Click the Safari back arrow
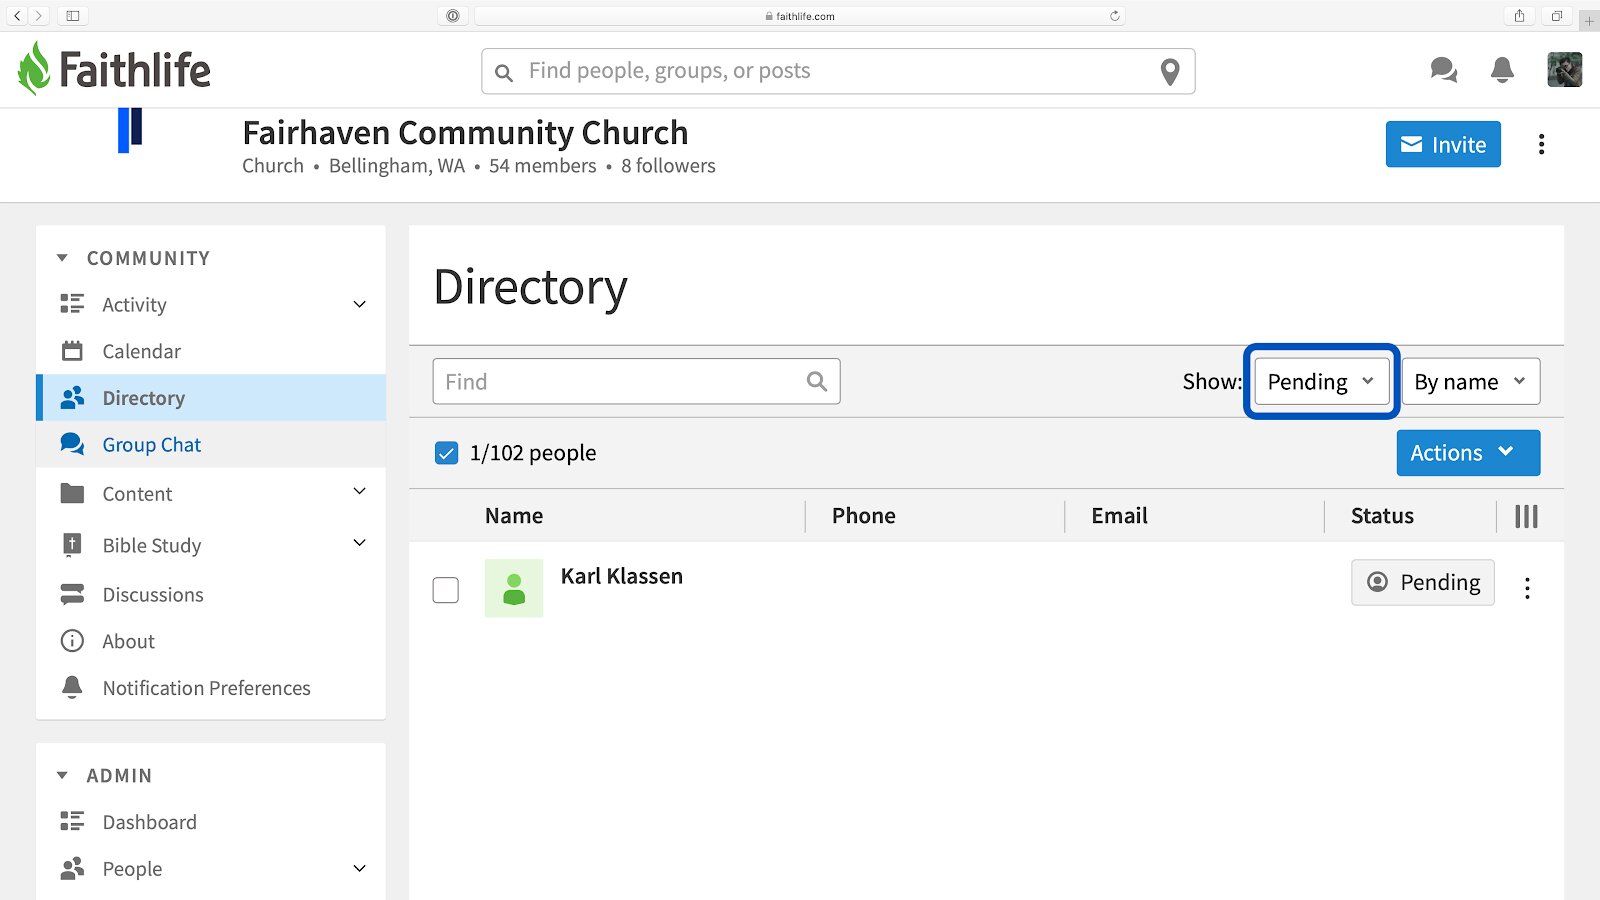Viewport: 1600px width, 900px height. pos(17,16)
